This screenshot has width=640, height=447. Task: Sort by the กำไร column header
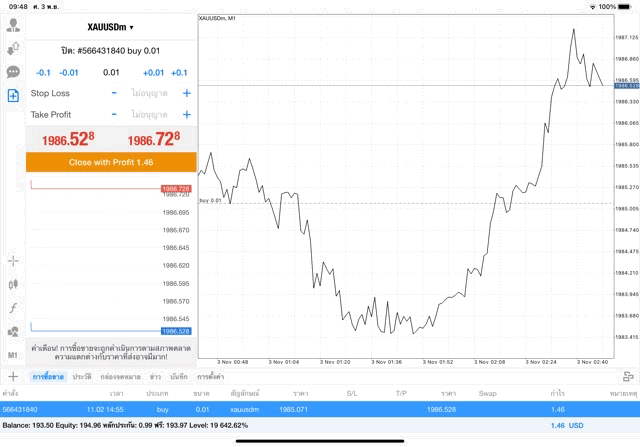click(557, 394)
